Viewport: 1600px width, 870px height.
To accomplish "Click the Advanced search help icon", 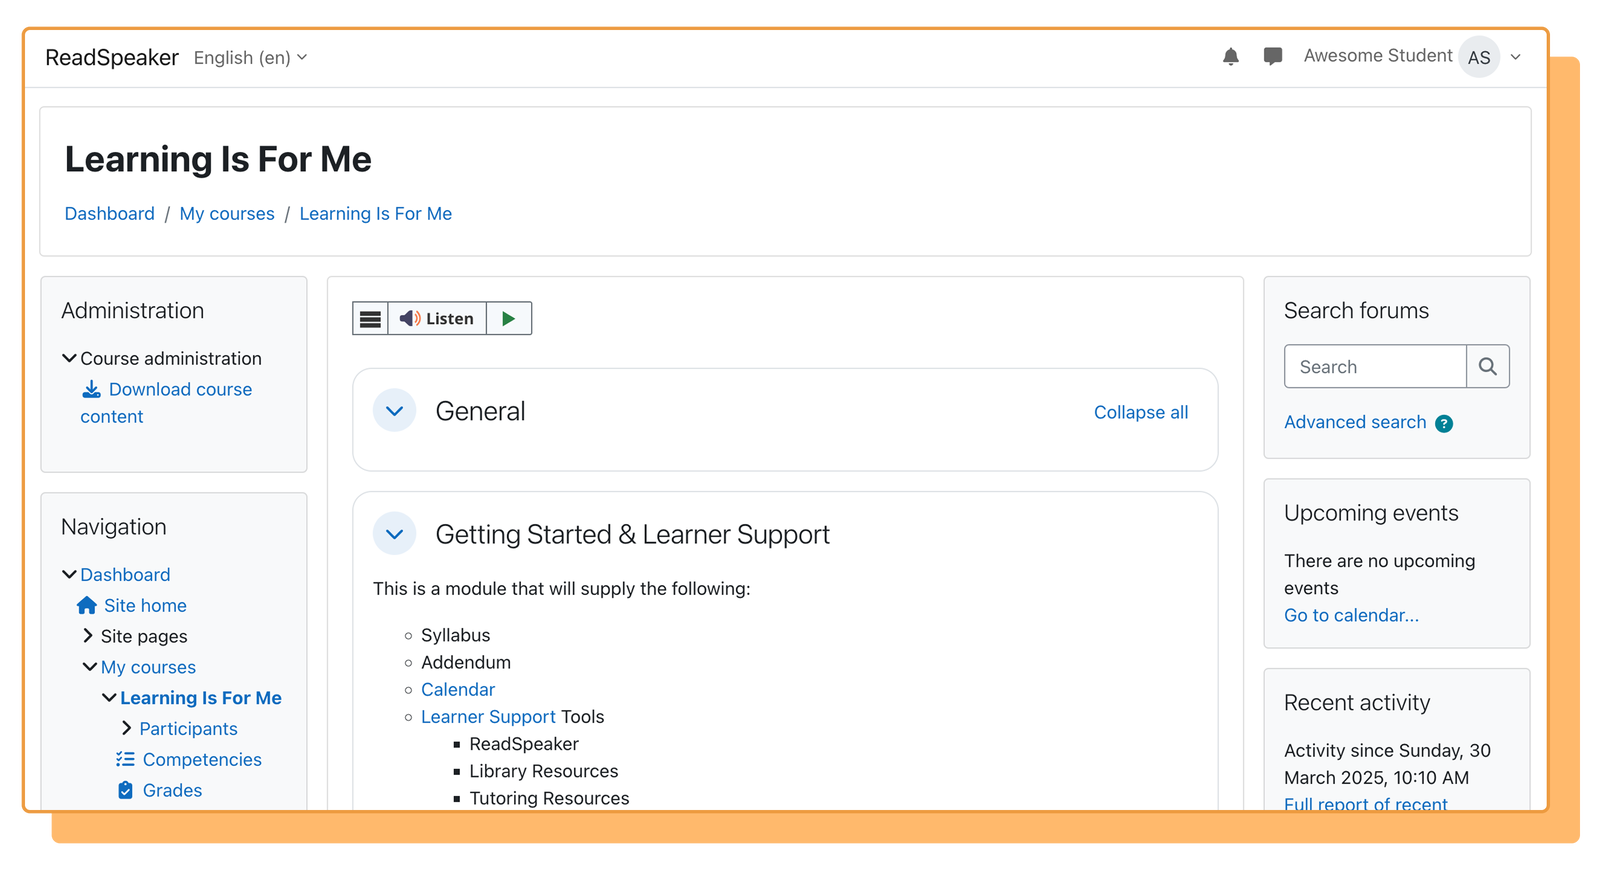I will click(1443, 423).
